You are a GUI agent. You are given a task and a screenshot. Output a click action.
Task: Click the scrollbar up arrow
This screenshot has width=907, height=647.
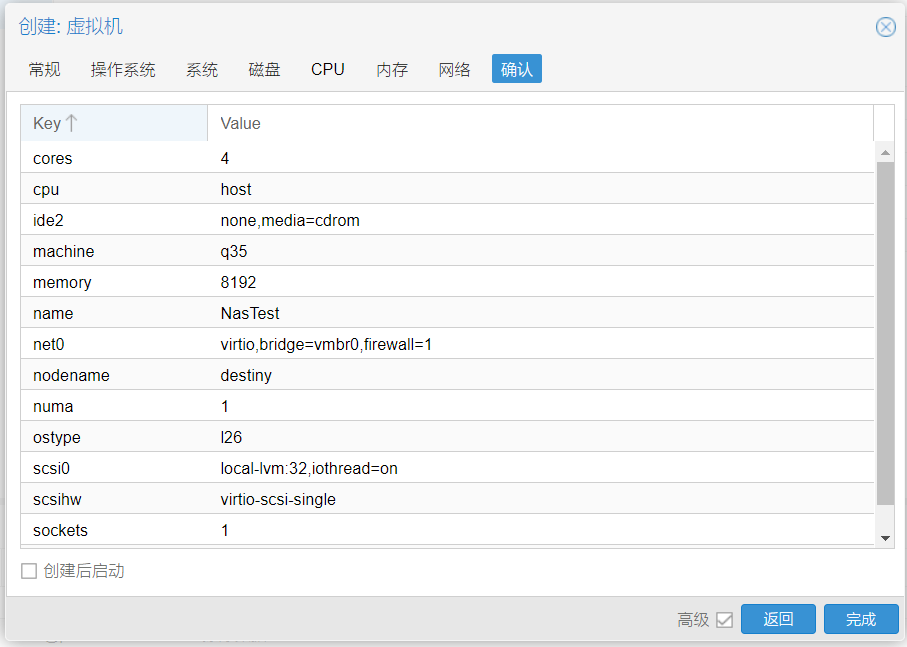[x=884, y=153]
